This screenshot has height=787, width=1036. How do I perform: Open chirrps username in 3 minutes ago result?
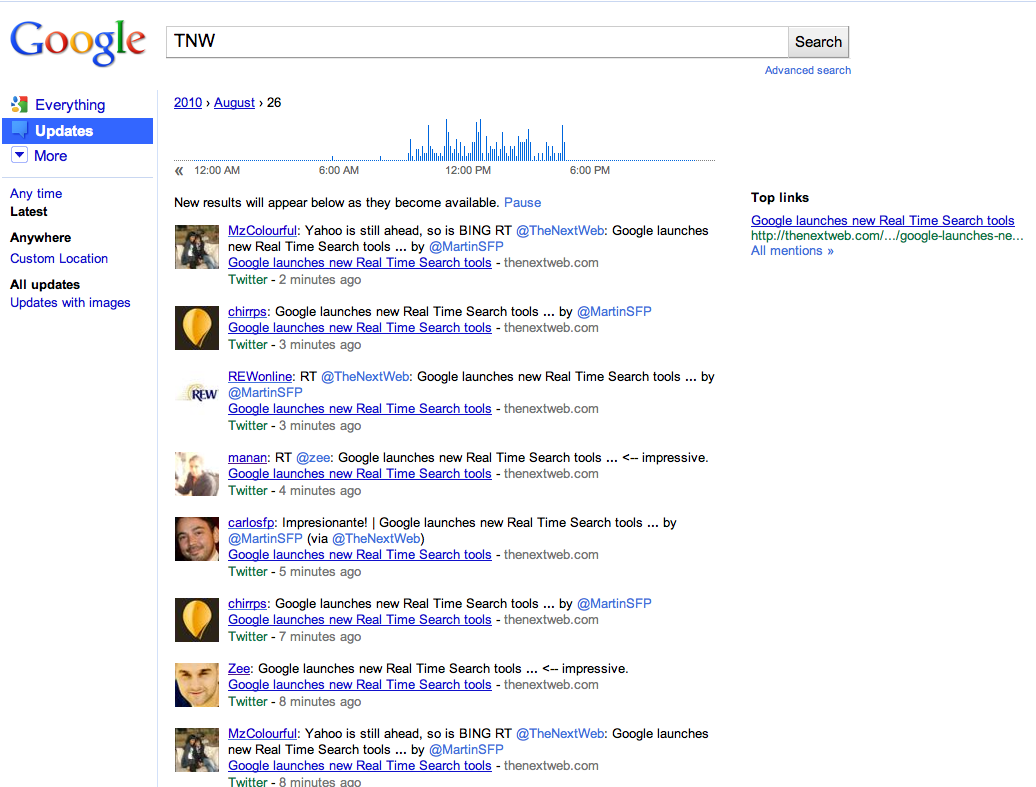(247, 311)
